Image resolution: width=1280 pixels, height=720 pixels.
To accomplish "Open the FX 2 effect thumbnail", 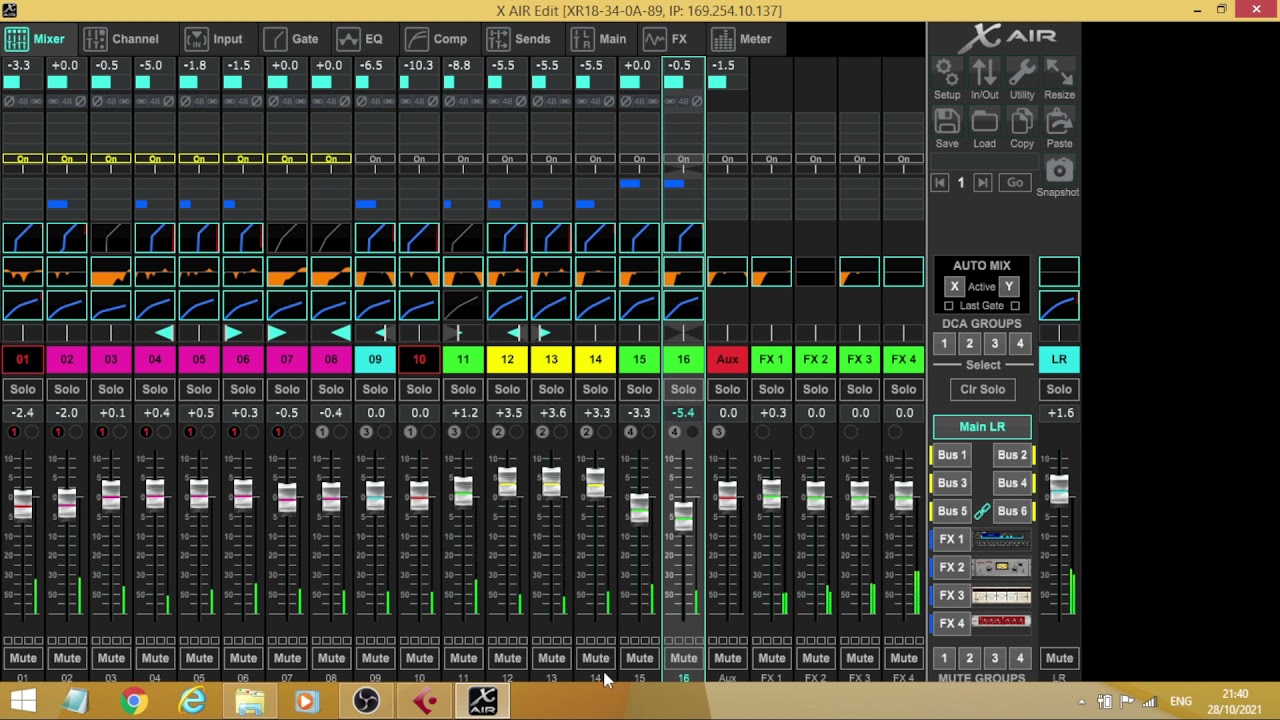I will point(1002,568).
